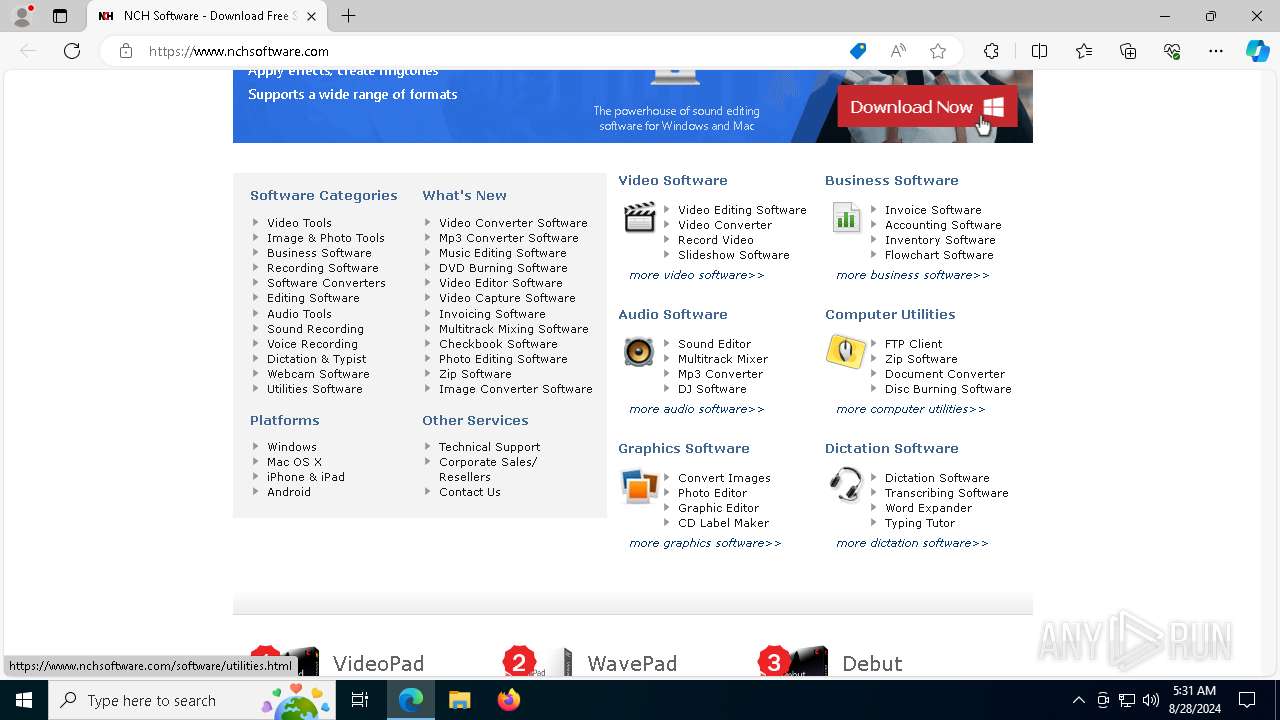
Task: Open Typing Tutor link
Action: (920, 523)
